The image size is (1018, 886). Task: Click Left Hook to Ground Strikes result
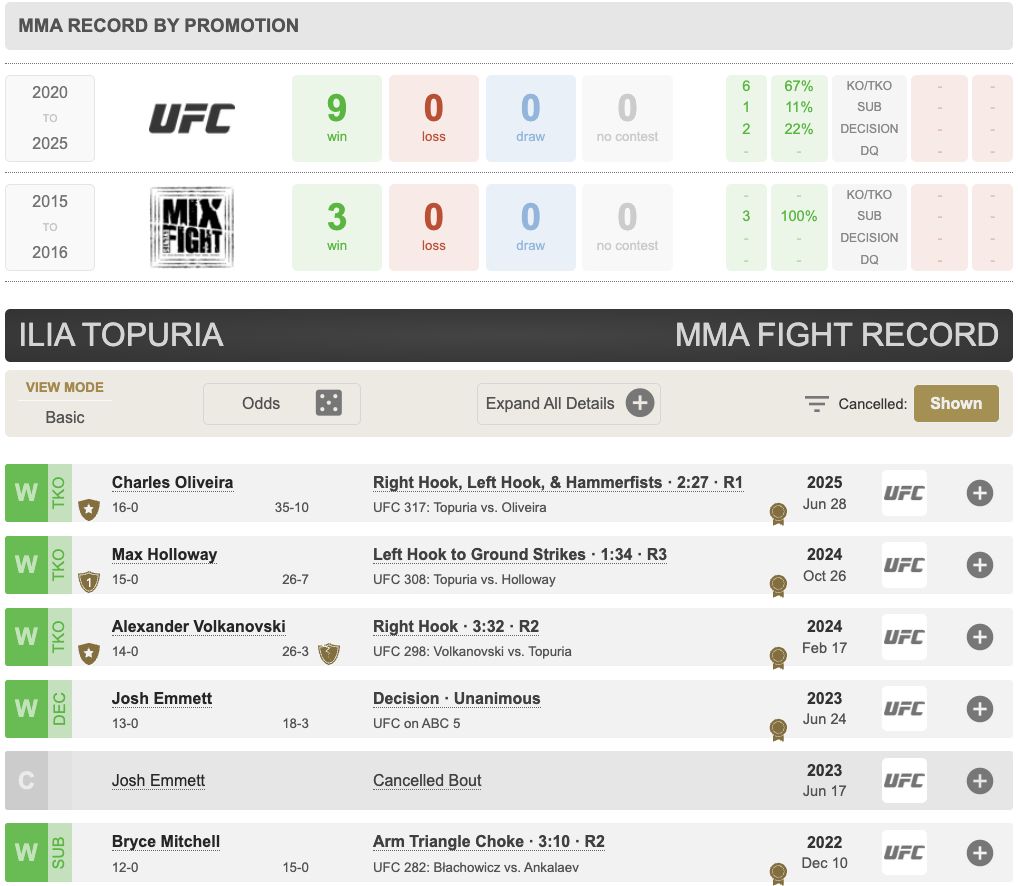(x=520, y=554)
